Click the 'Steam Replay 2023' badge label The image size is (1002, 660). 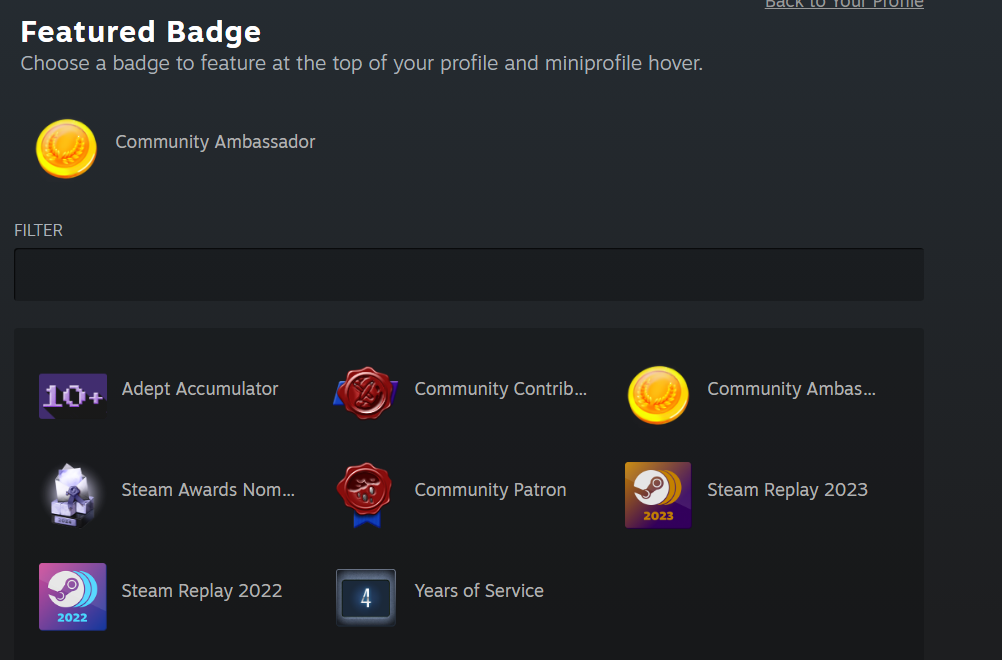click(x=787, y=490)
